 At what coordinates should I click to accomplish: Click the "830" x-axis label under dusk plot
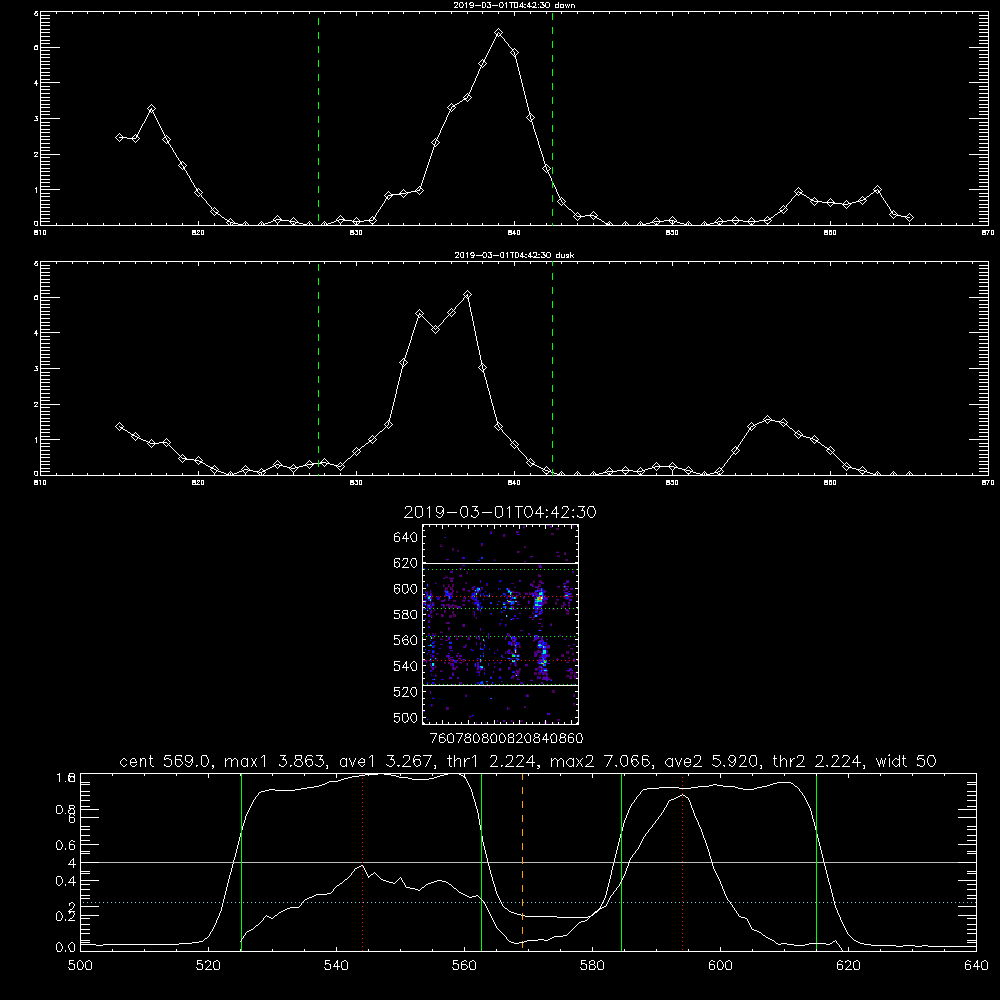coord(356,483)
